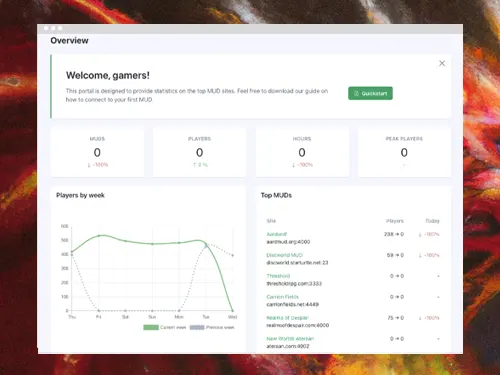
Task: Open the New Worlds Ateraan link
Action: [290, 339]
